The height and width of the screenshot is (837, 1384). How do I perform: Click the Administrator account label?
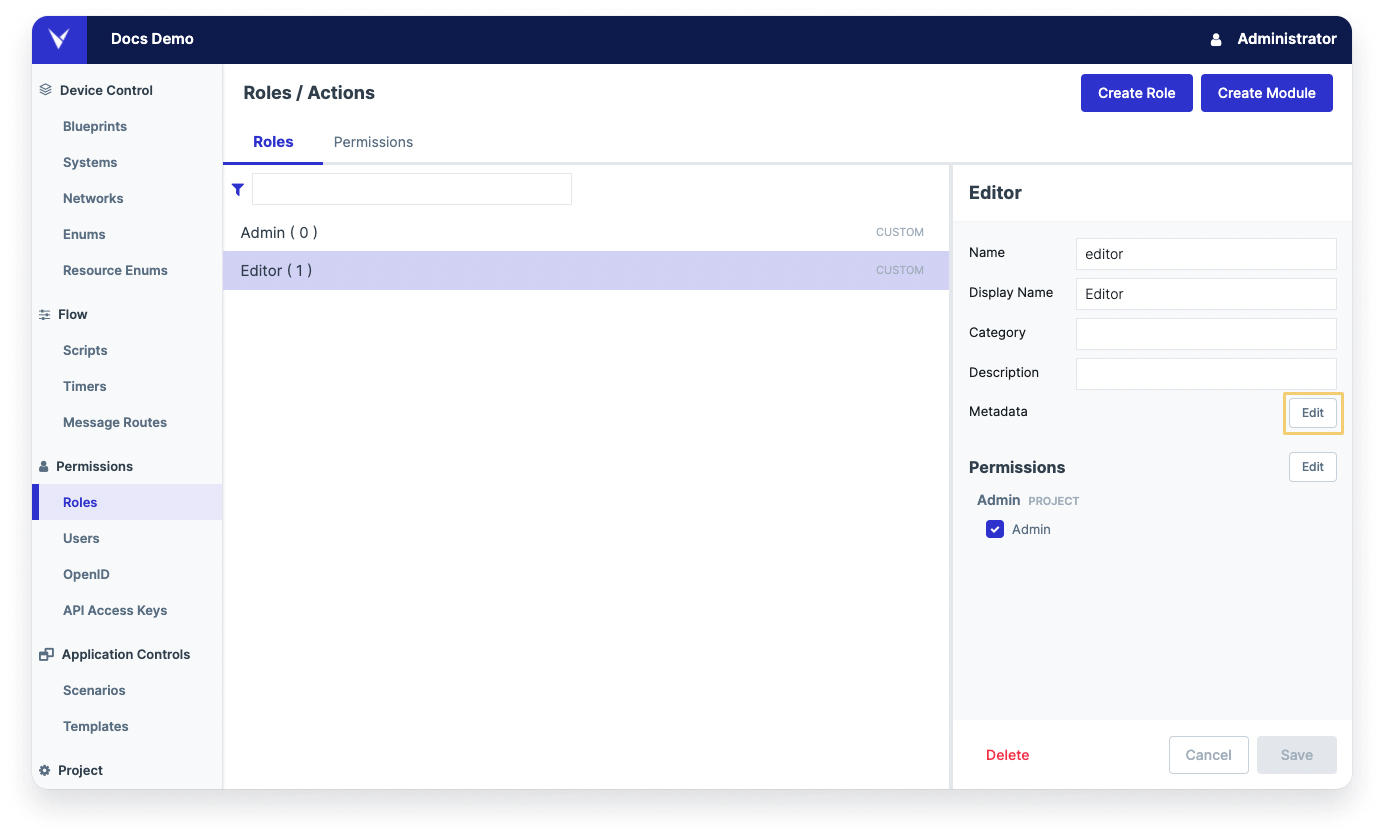1287,39
